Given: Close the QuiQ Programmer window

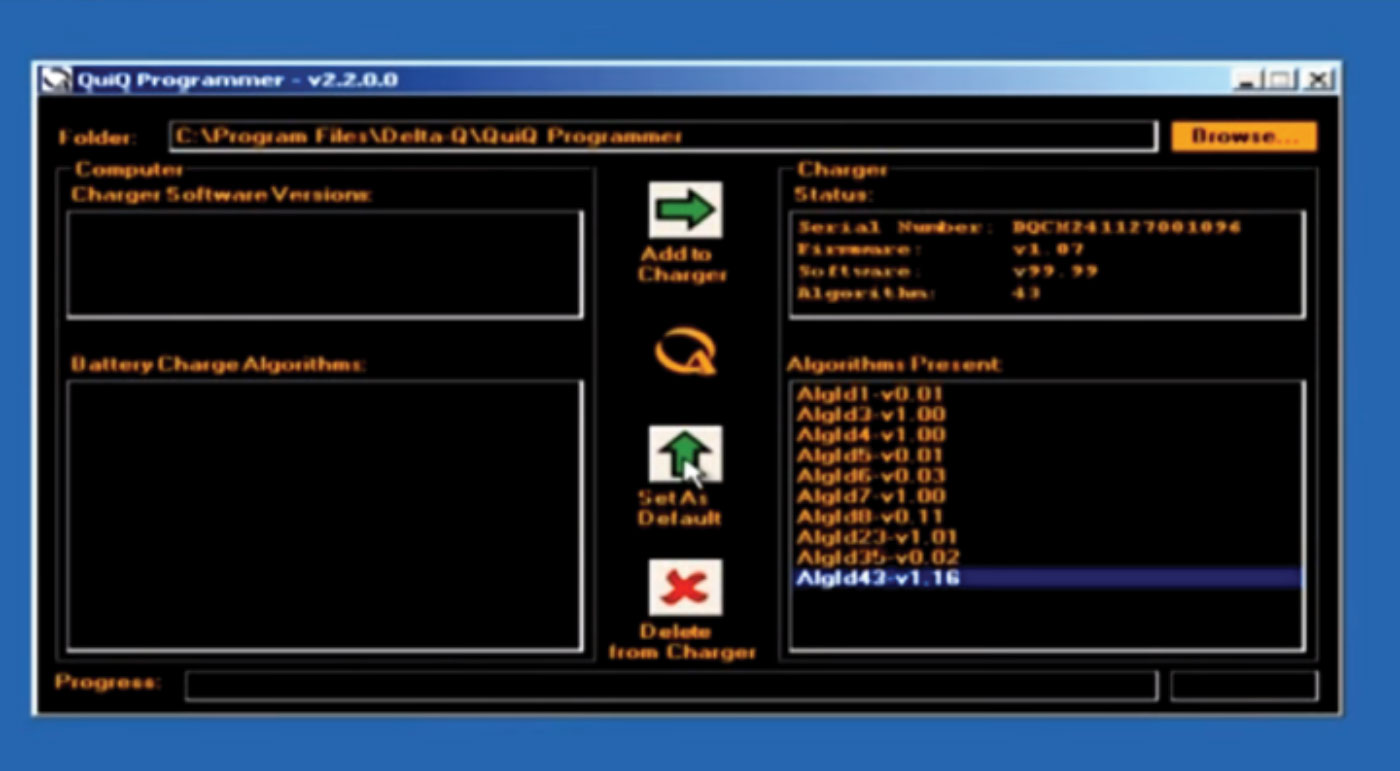Looking at the screenshot, I should 1319,80.
